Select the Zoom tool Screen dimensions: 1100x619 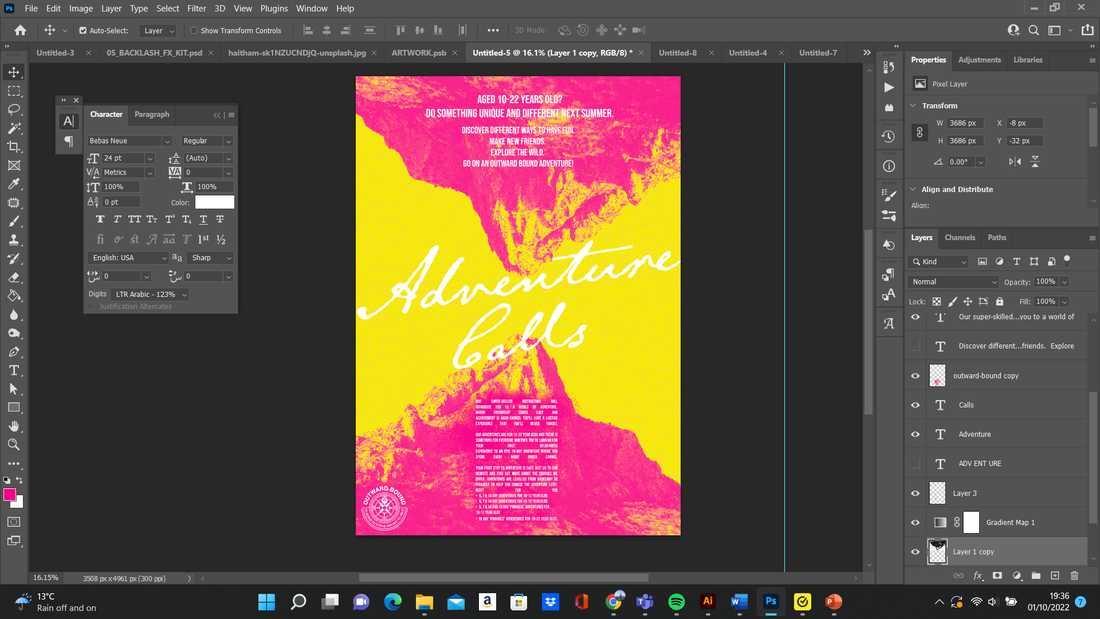click(14, 445)
